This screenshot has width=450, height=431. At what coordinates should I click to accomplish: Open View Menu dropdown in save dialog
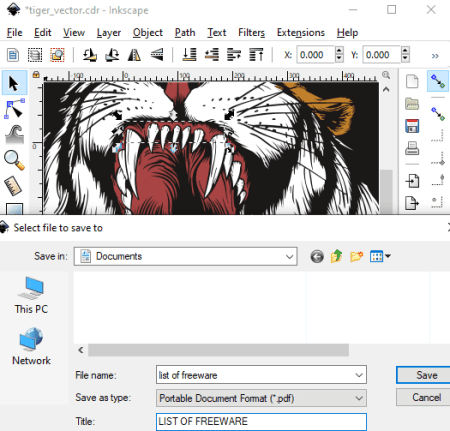coord(380,256)
